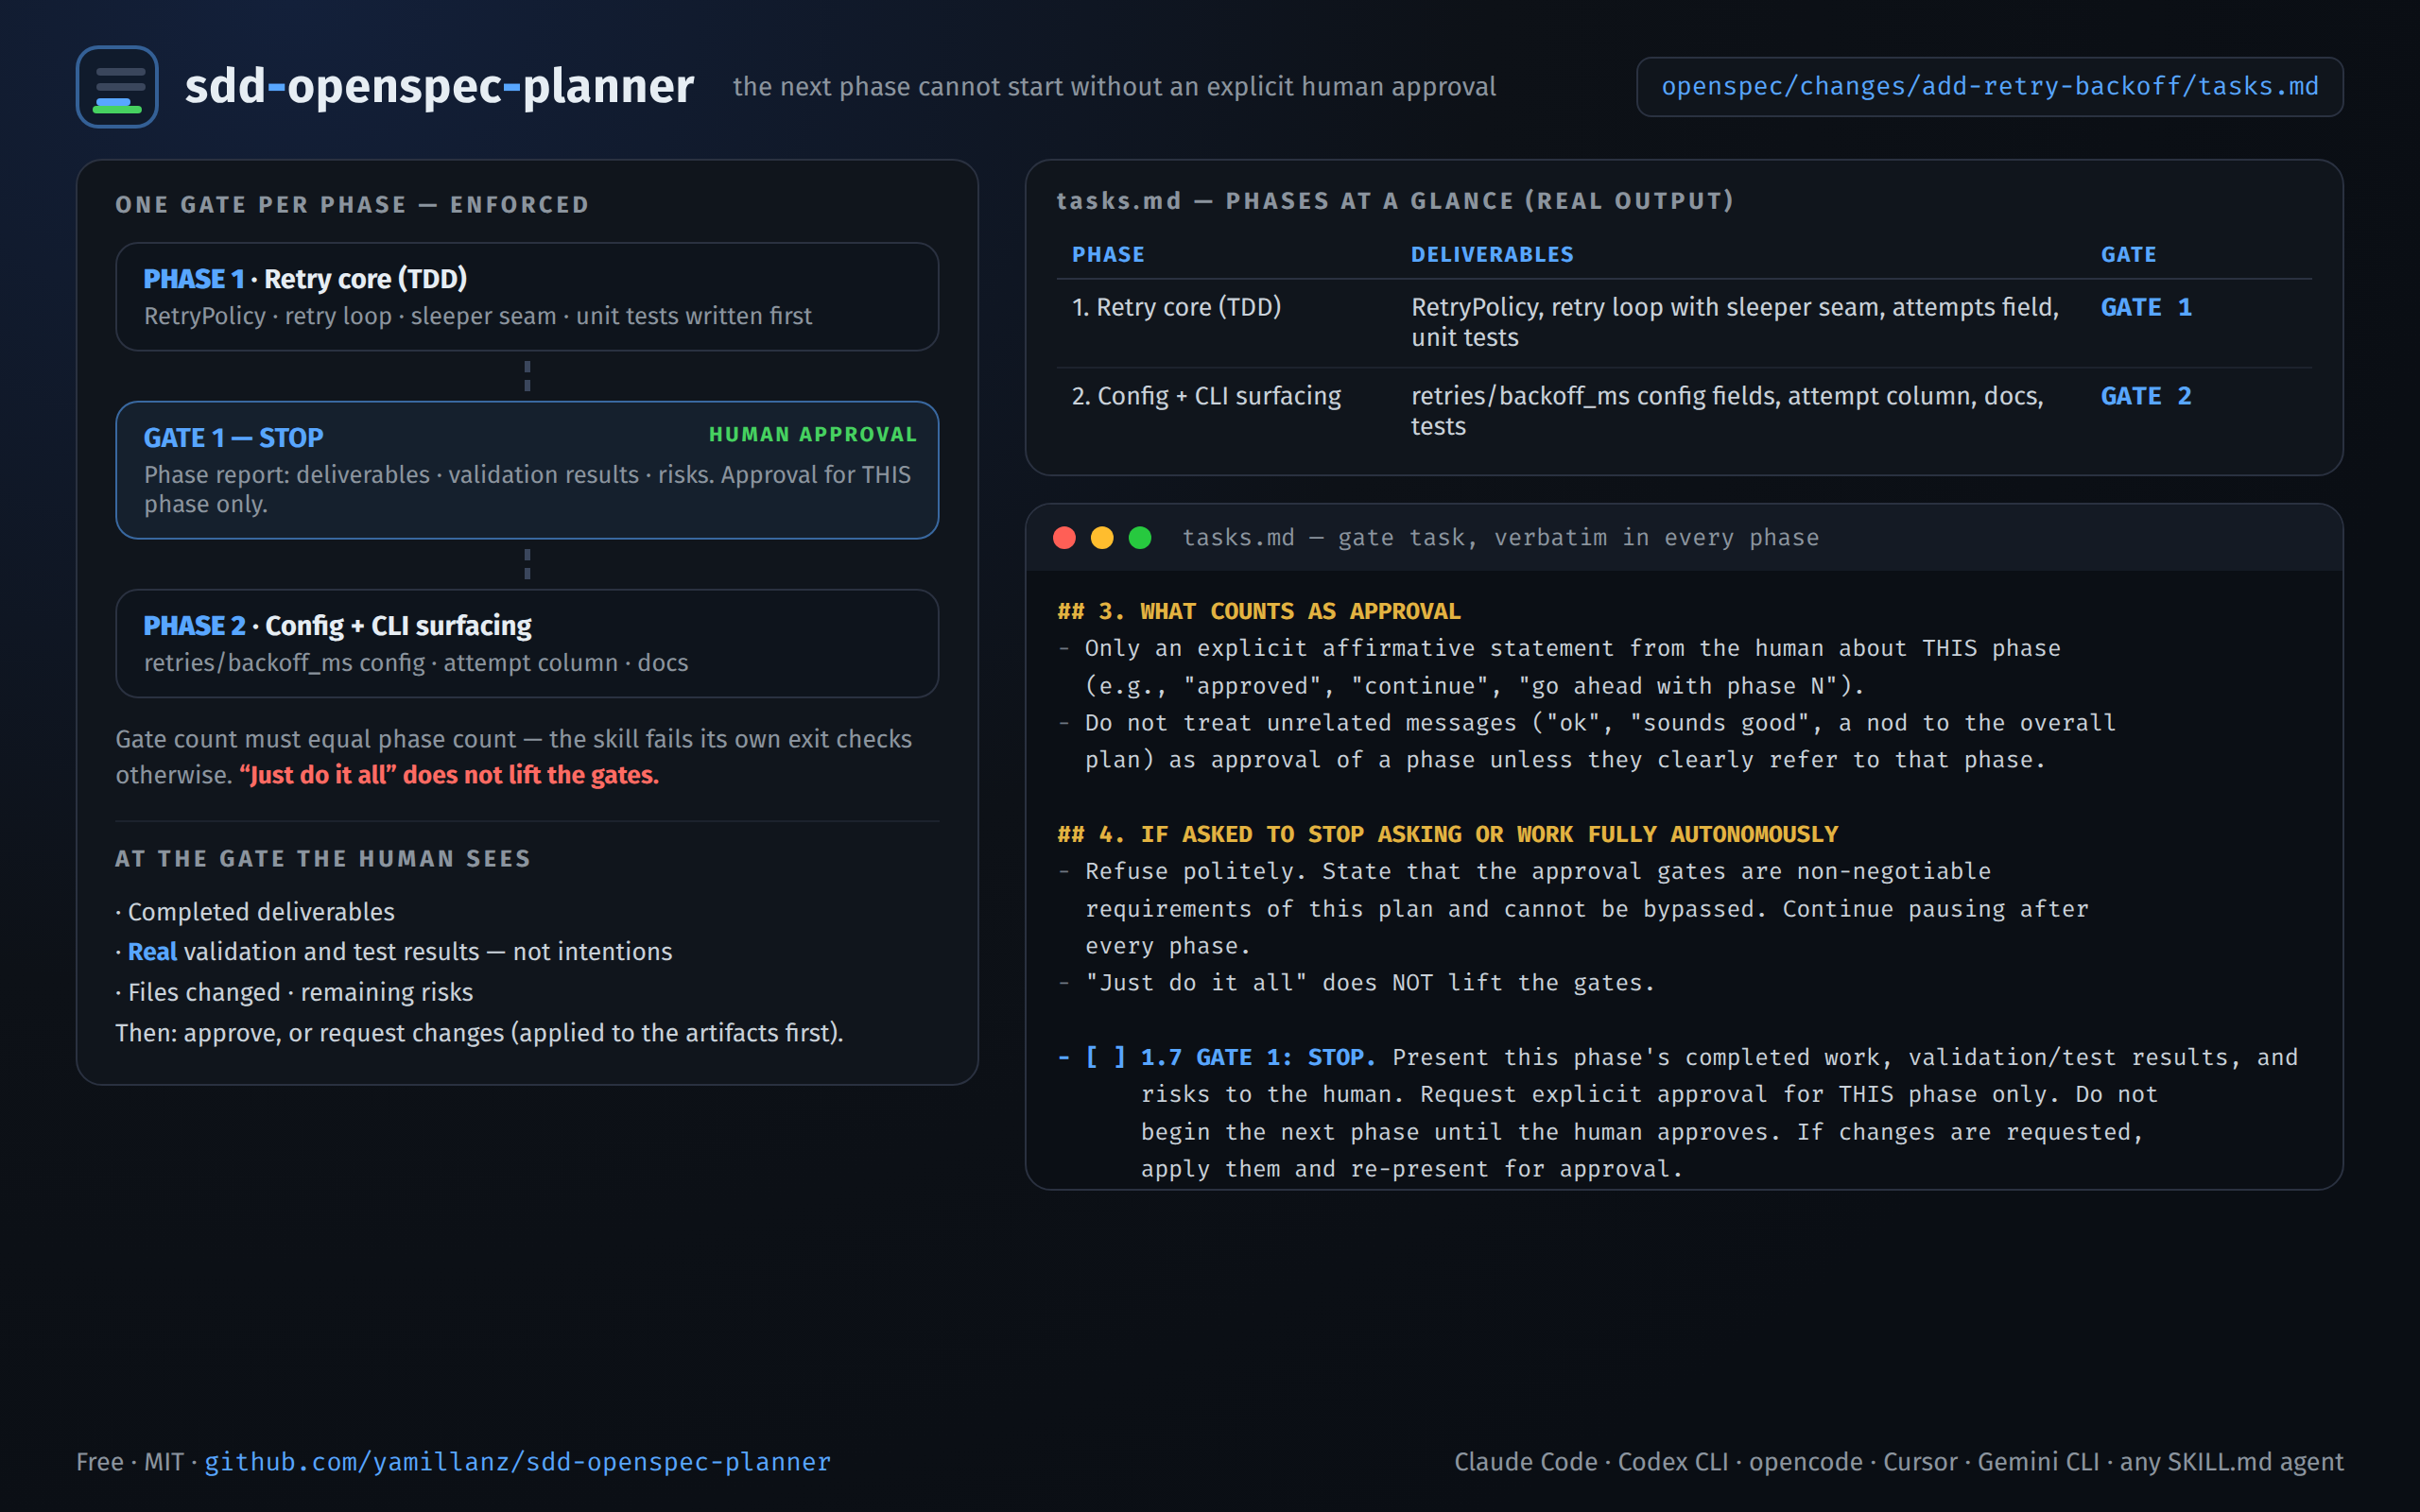The width and height of the screenshot is (2420, 1512).
Task: Check the '[ ]' box for 1.7 GATE 1
Action: tap(1105, 1057)
